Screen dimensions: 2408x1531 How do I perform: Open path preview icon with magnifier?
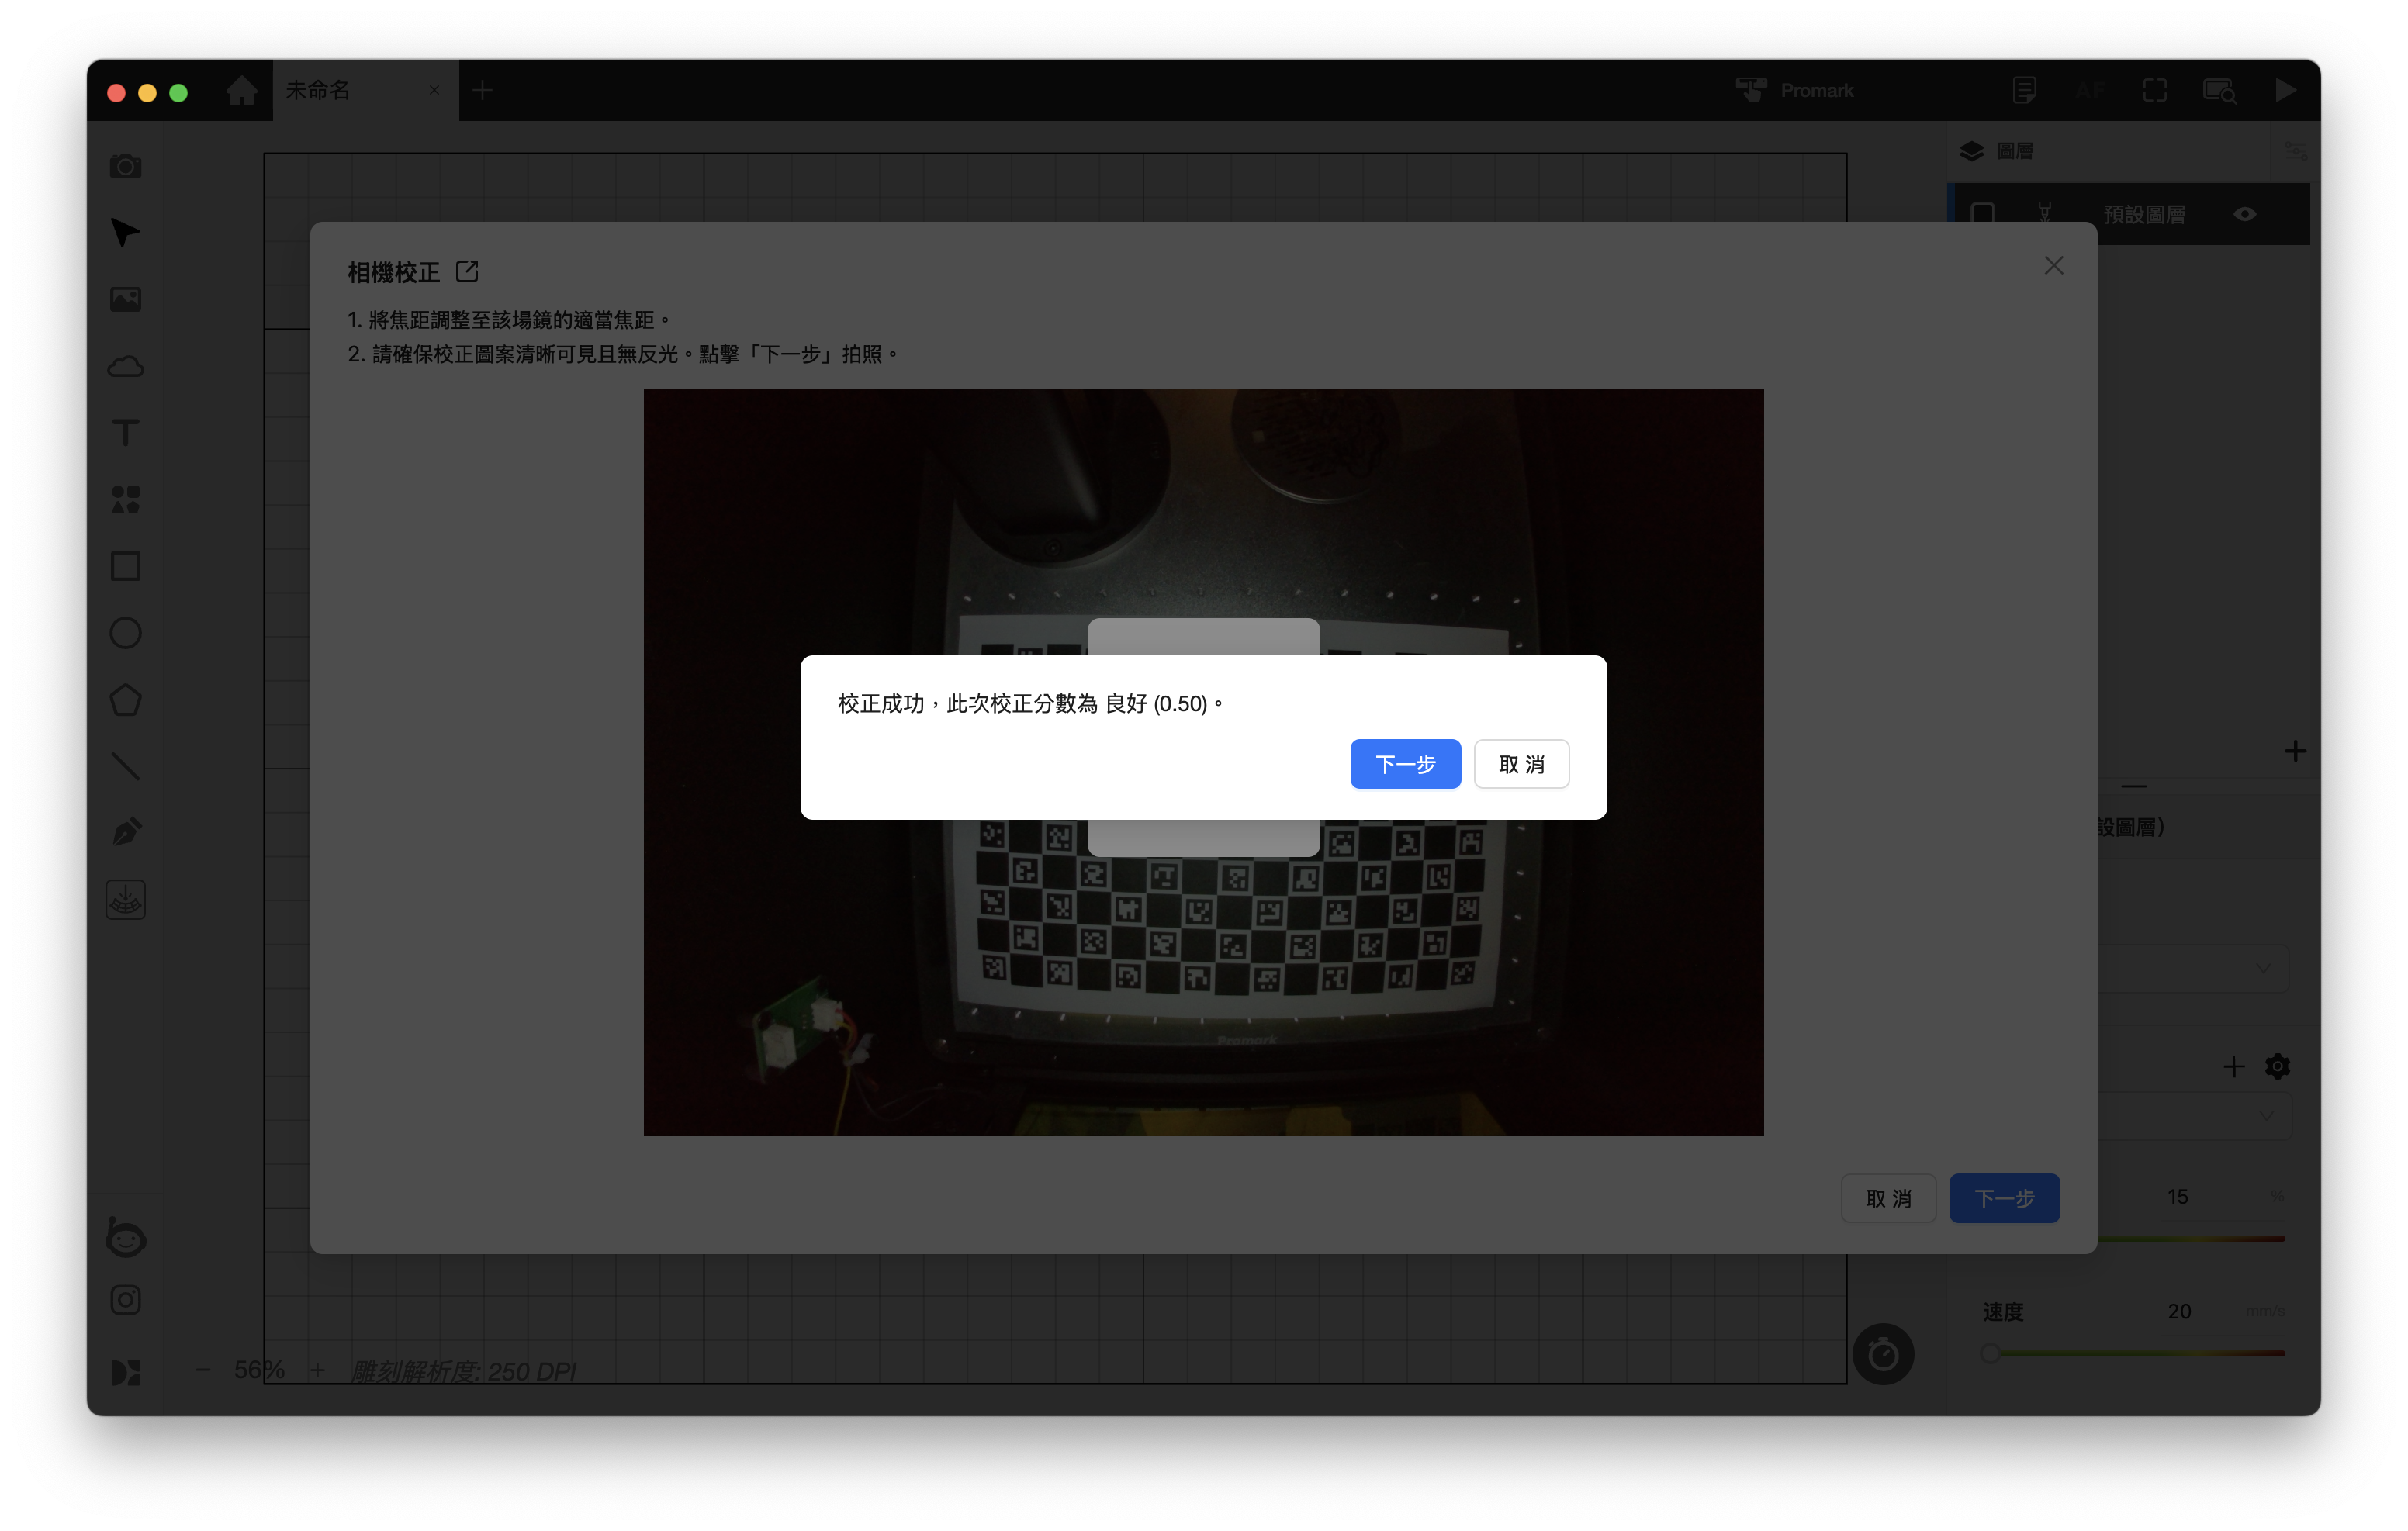[x=2220, y=91]
